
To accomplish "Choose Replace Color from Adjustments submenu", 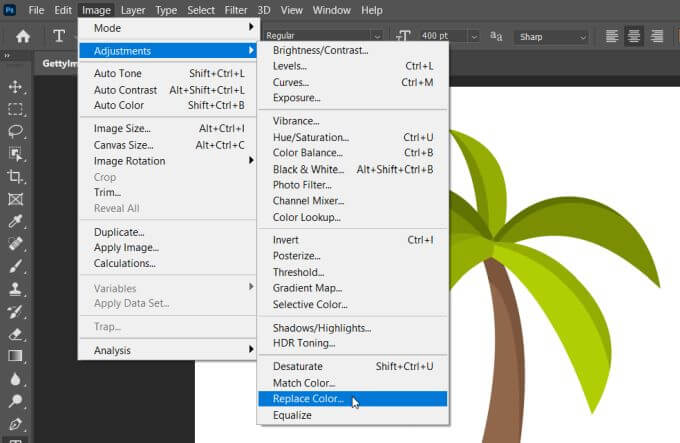I will (308, 399).
